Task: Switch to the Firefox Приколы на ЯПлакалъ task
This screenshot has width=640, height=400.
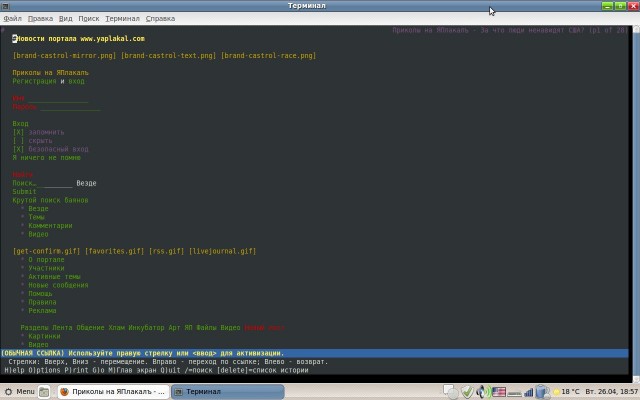Action: point(113,392)
